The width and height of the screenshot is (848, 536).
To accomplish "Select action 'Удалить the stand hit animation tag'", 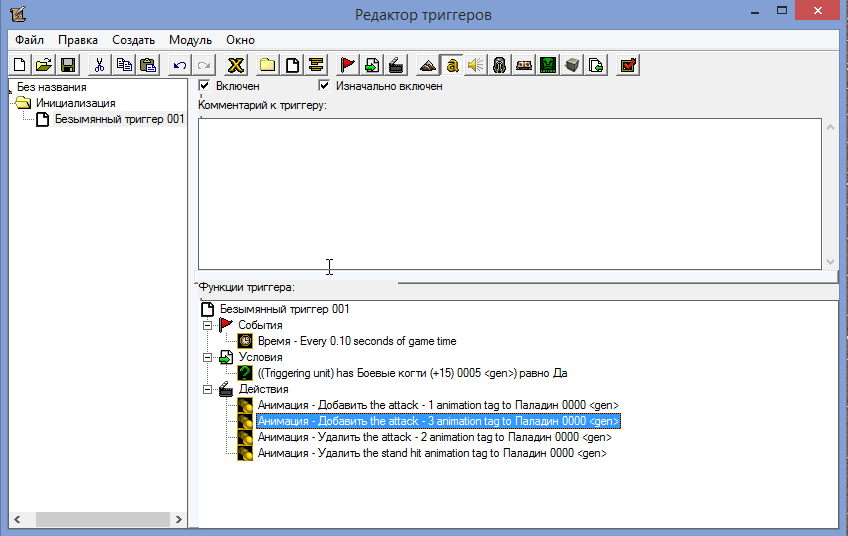I will point(432,453).
